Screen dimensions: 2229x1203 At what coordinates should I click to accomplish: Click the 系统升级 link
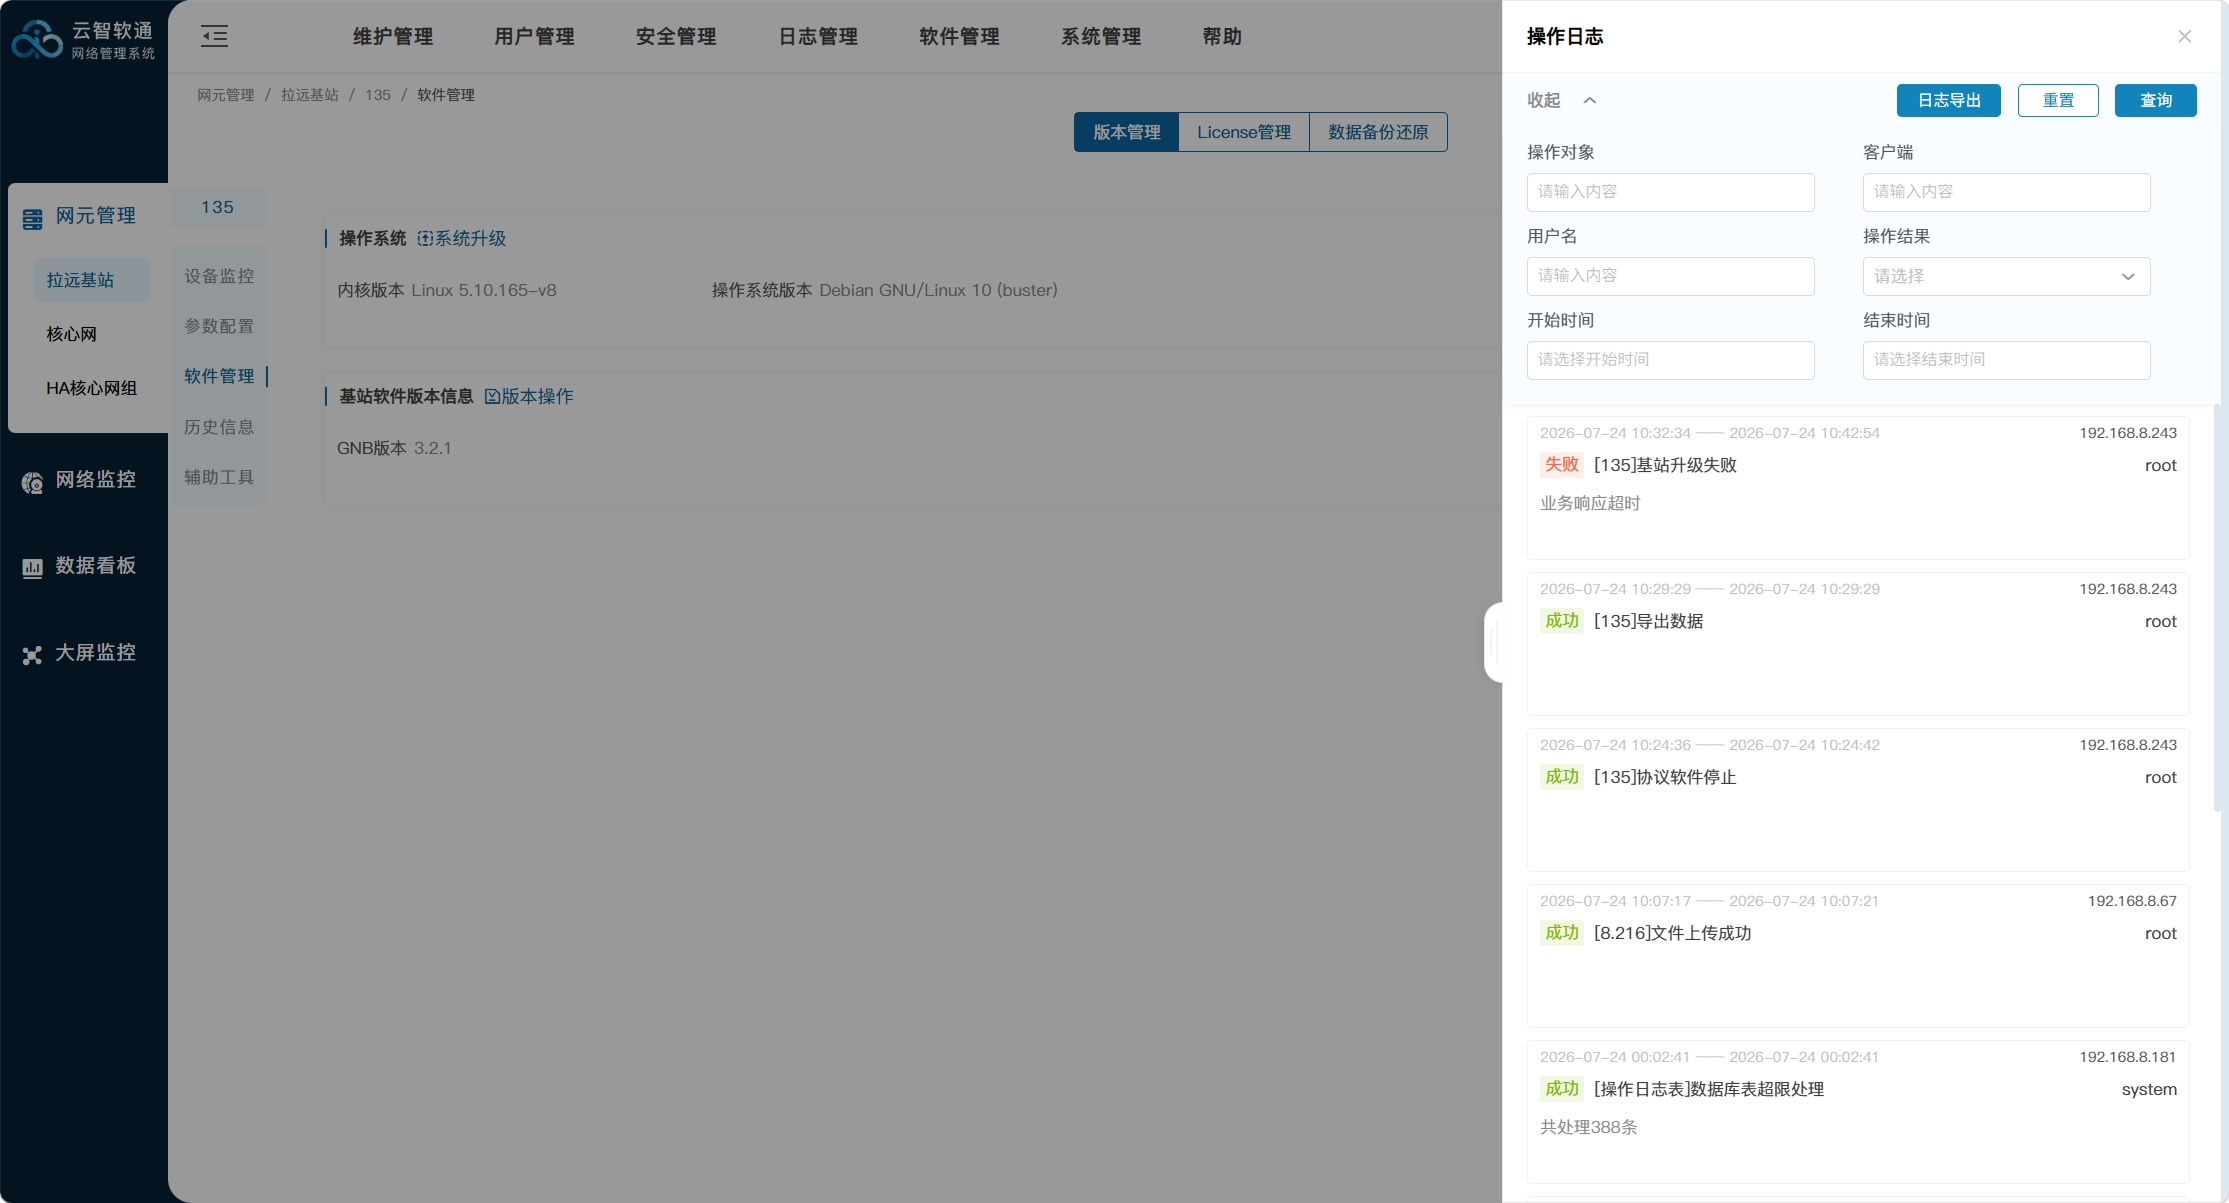pyautogui.click(x=470, y=239)
